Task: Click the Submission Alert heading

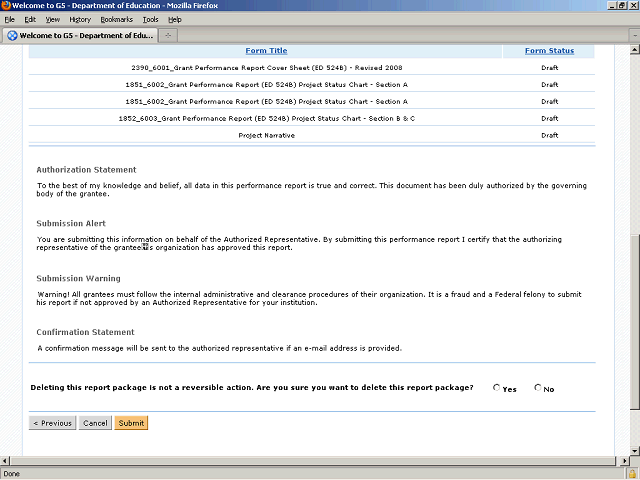Action: [71, 224]
